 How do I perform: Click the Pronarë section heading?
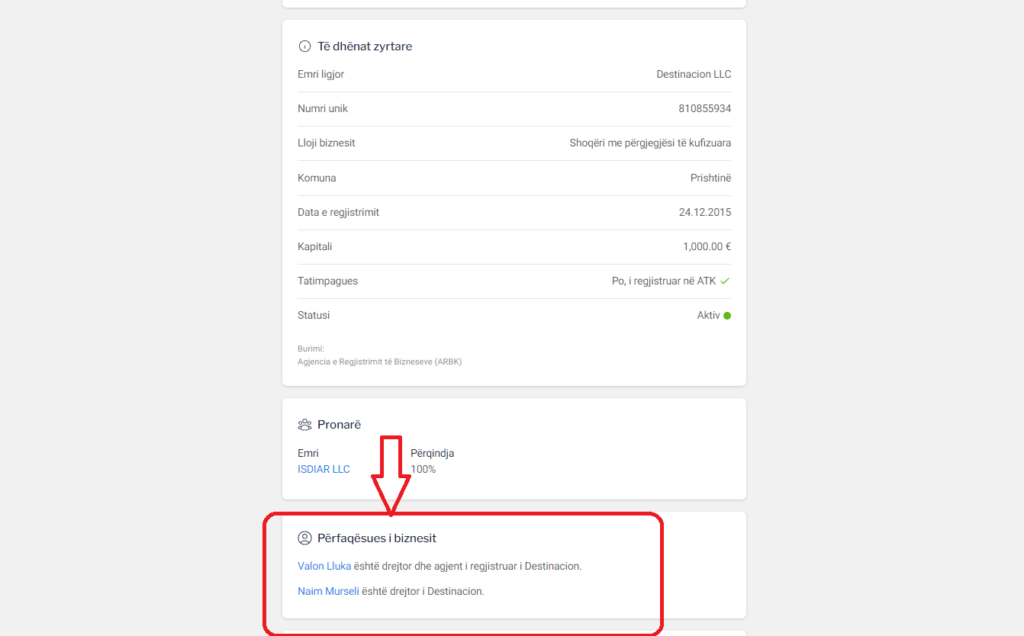tap(339, 425)
